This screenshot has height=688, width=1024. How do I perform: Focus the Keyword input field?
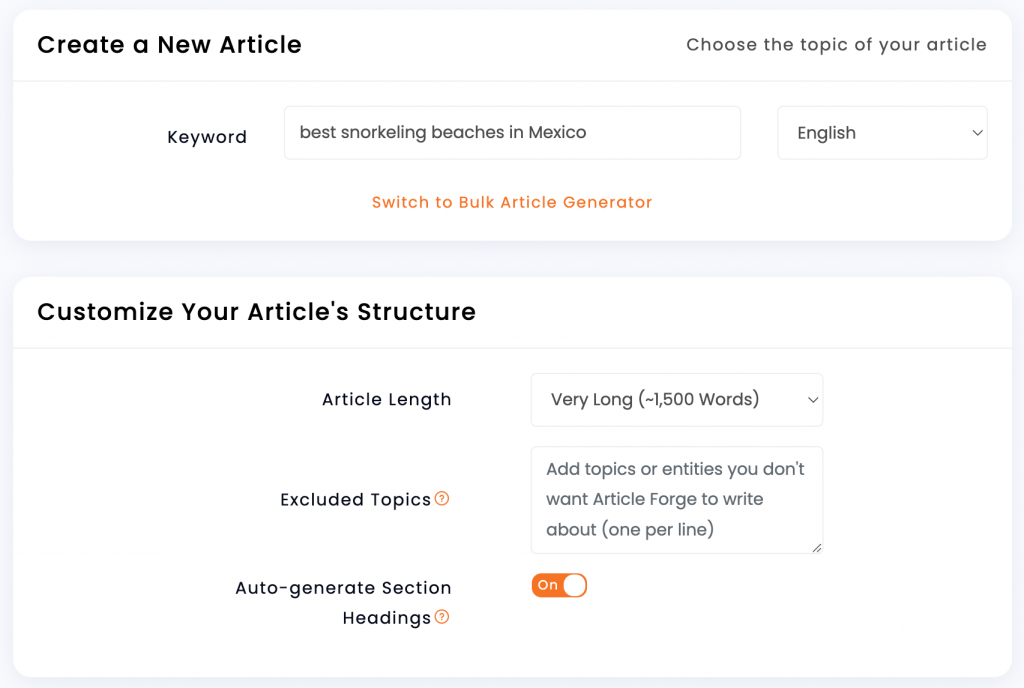(512, 133)
